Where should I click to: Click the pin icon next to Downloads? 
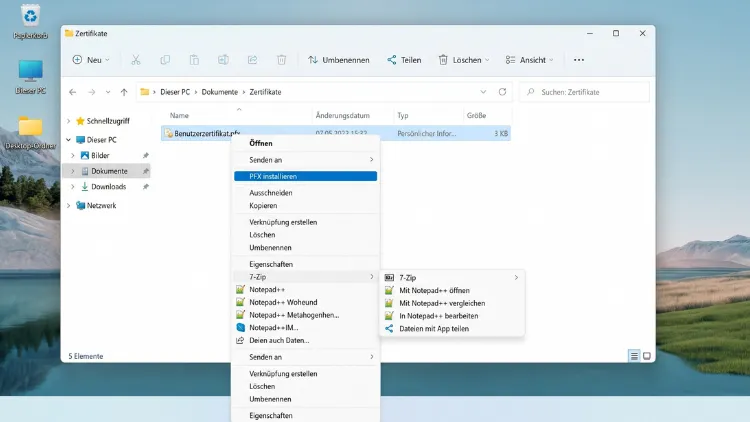pyautogui.click(x=146, y=187)
